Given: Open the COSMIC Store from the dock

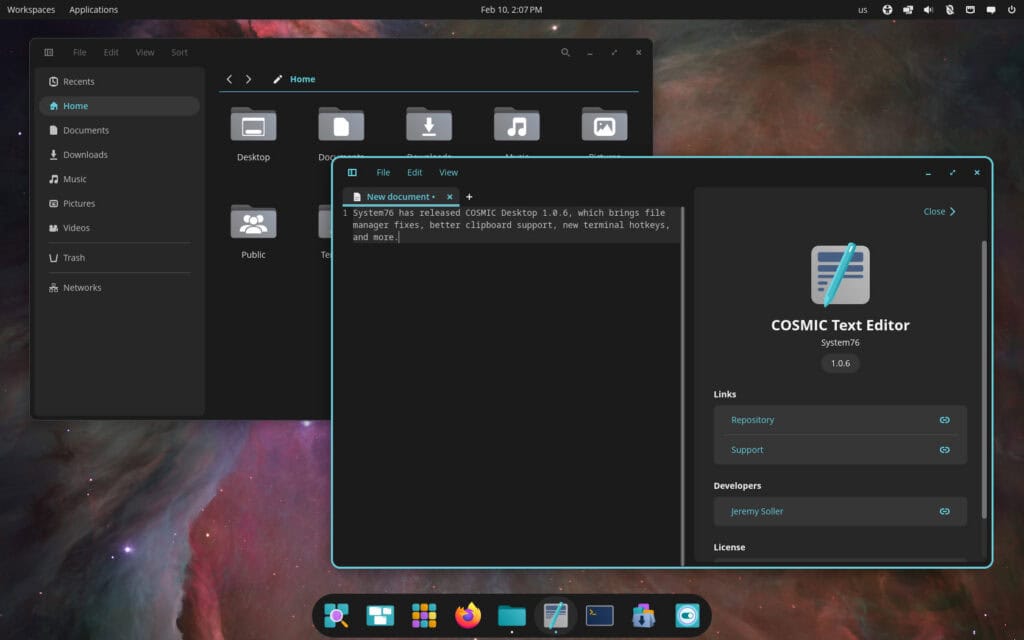Looking at the screenshot, I should pos(643,615).
